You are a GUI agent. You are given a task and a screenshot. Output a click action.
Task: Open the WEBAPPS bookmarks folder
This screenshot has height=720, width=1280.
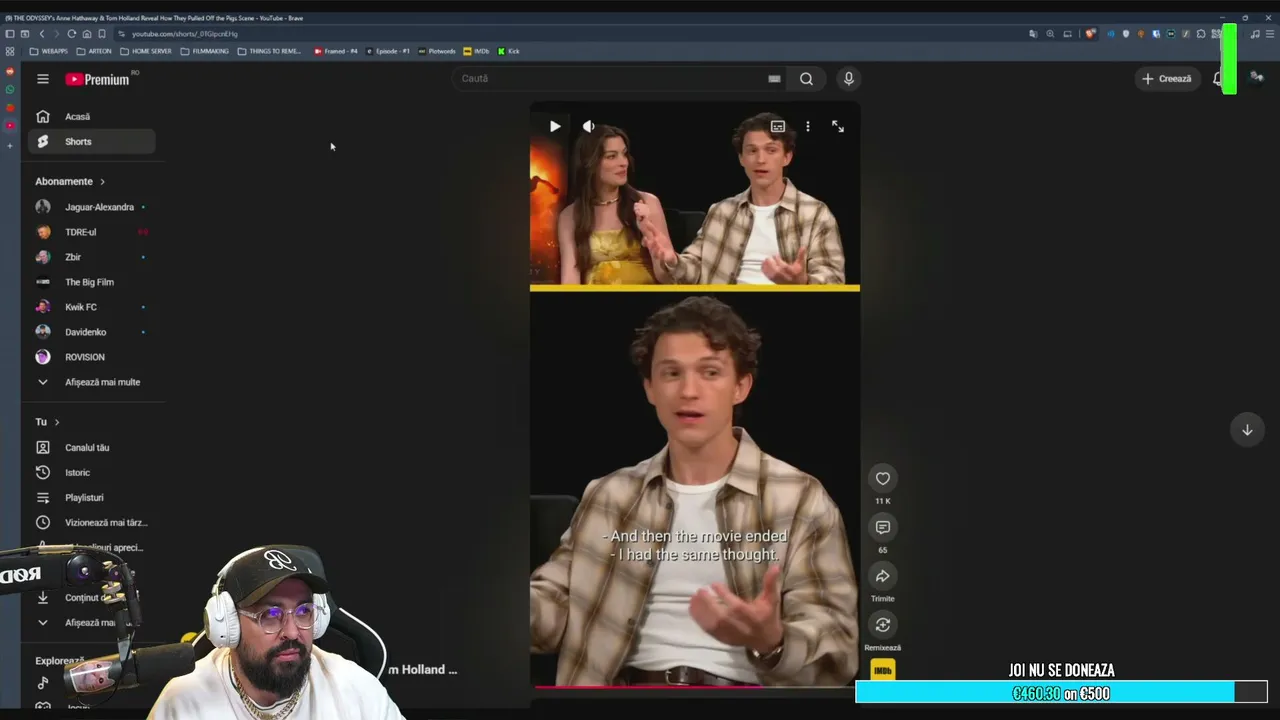pos(49,51)
